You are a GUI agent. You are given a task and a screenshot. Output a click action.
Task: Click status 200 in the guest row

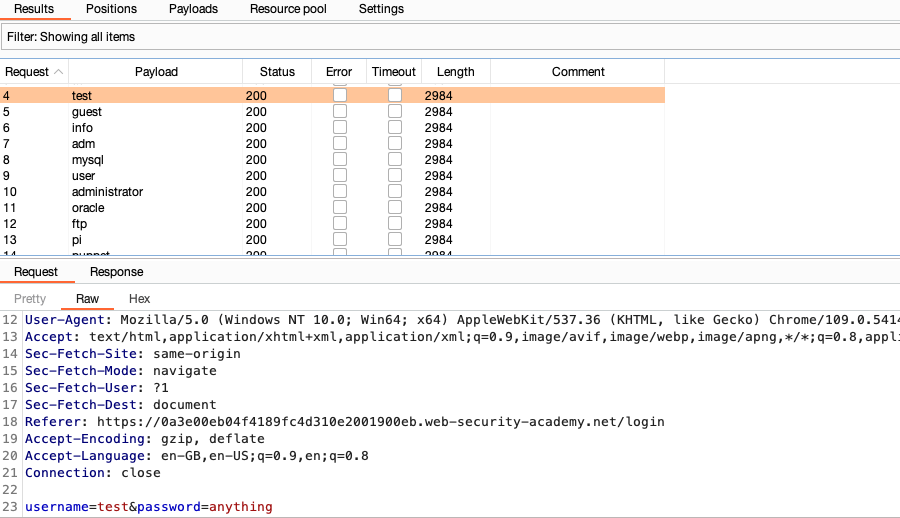click(x=256, y=111)
